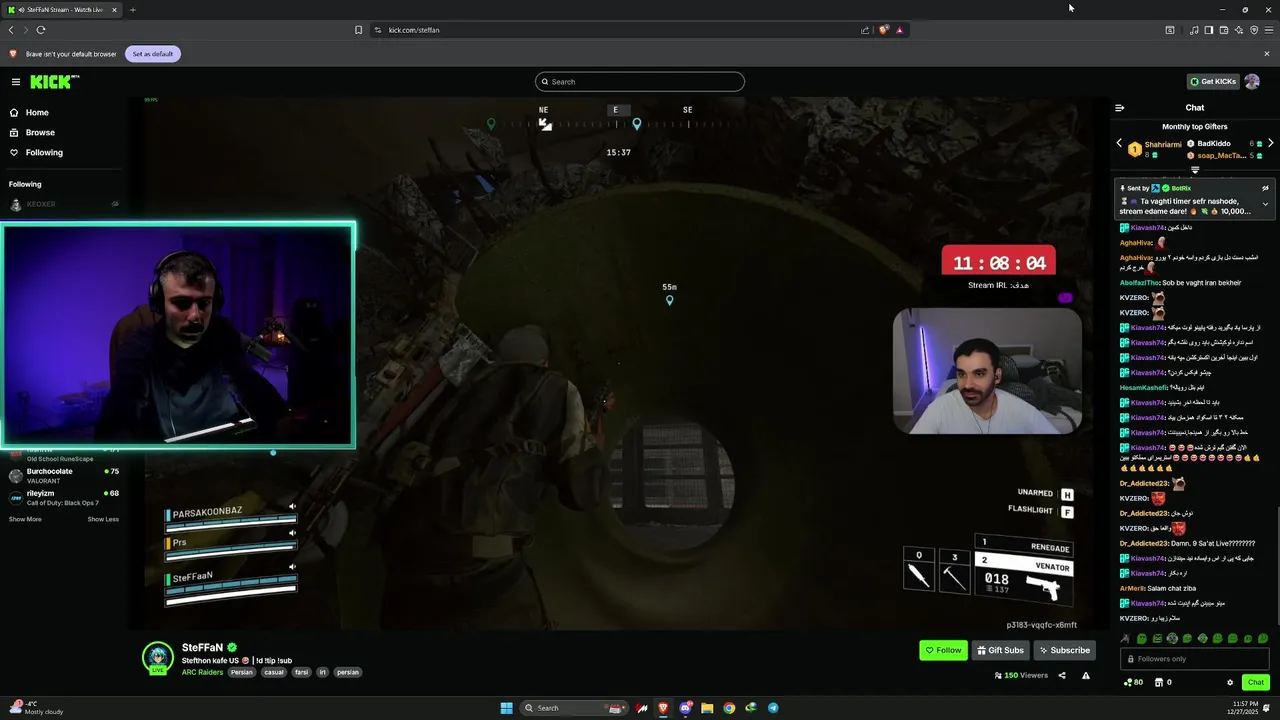
Task: Open the channel points 80 icon
Action: point(1134,682)
